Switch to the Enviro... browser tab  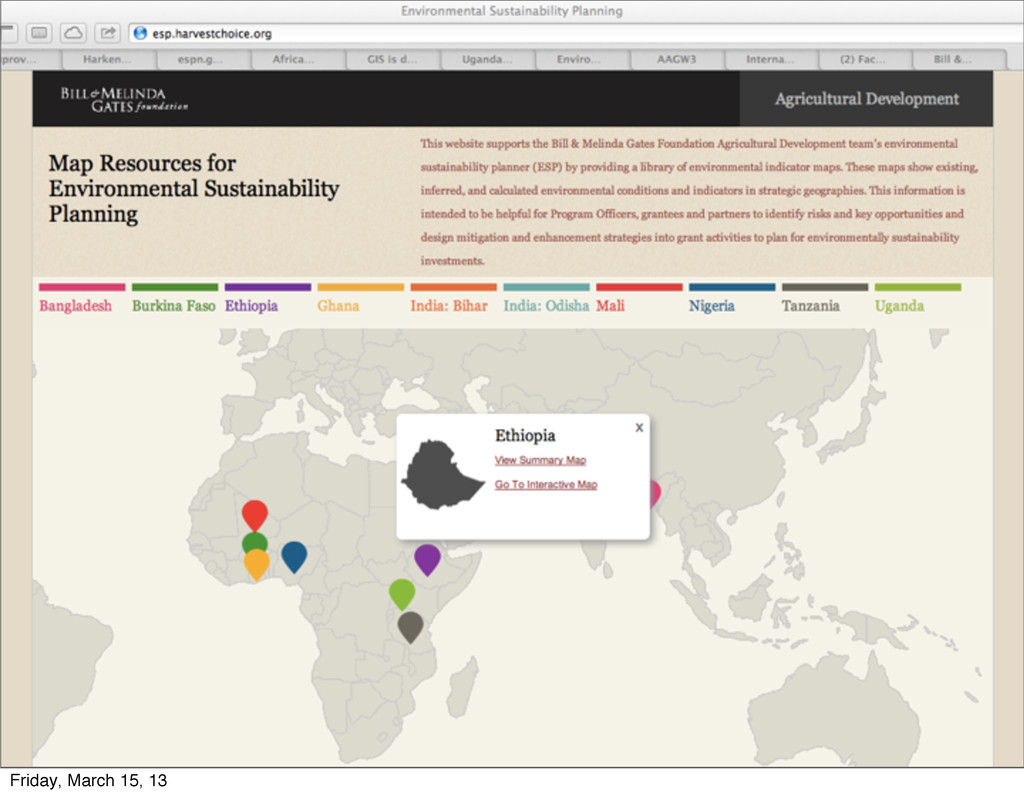pyautogui.click(x=582, y=59)
